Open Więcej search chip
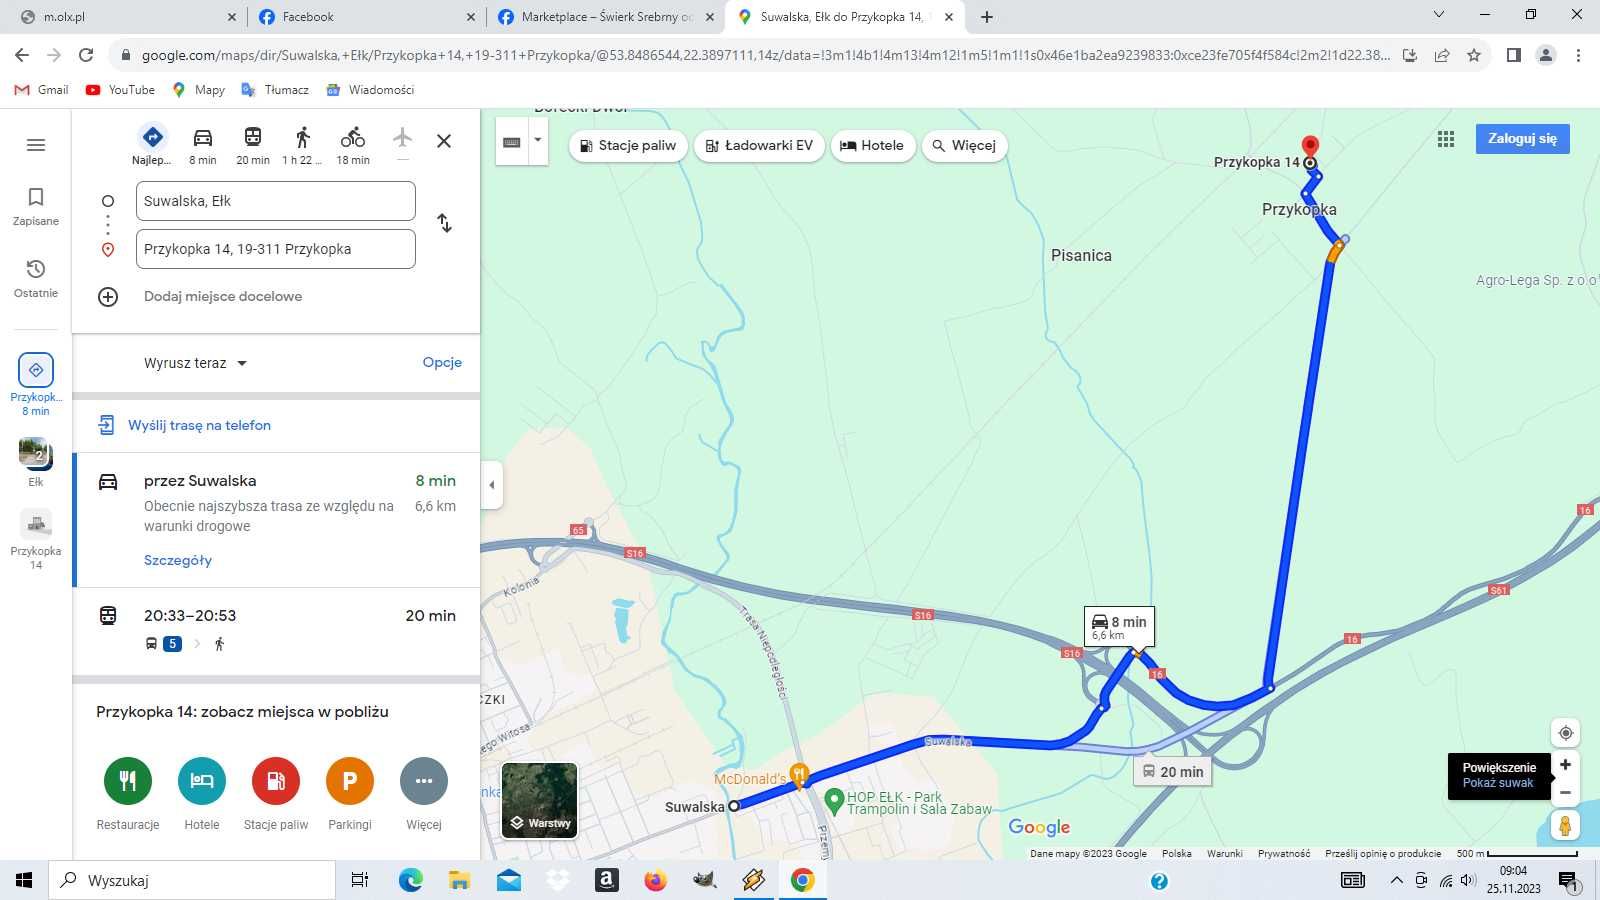The image size is (1600, 900). [x=964, y=145]
